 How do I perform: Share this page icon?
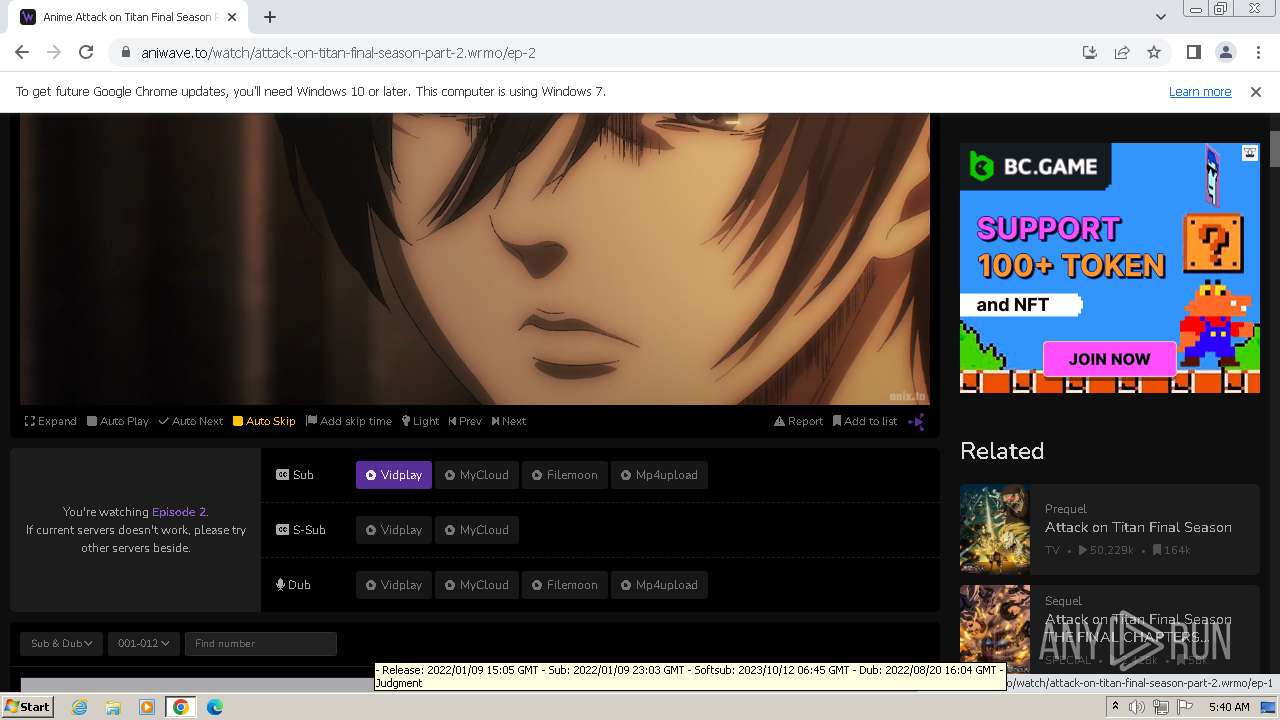1122,53
